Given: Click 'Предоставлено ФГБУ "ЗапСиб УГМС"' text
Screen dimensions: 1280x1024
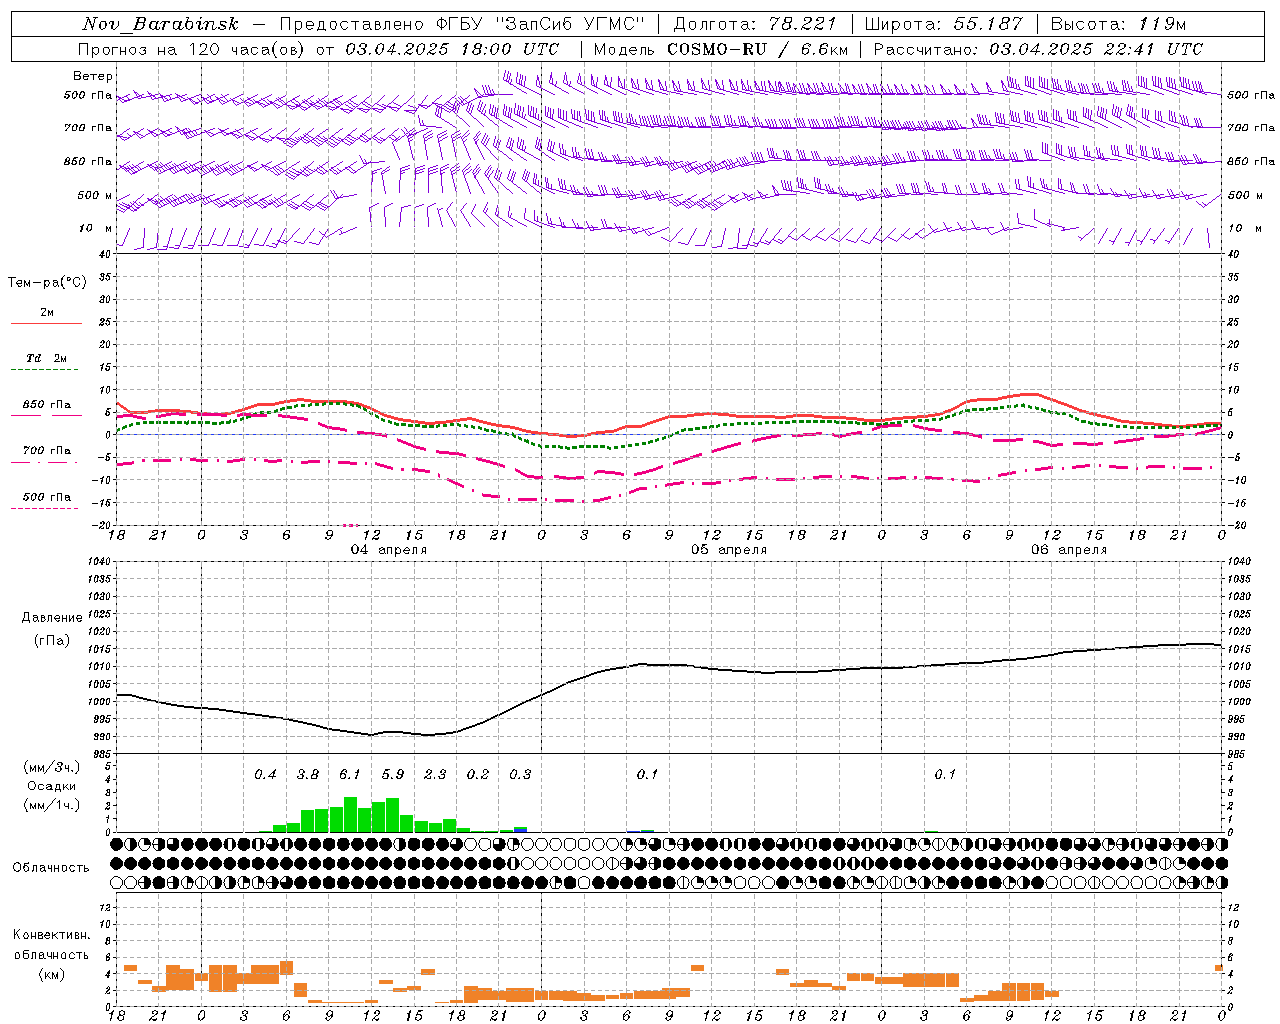Looking at the screenshot, I should 462,24.
